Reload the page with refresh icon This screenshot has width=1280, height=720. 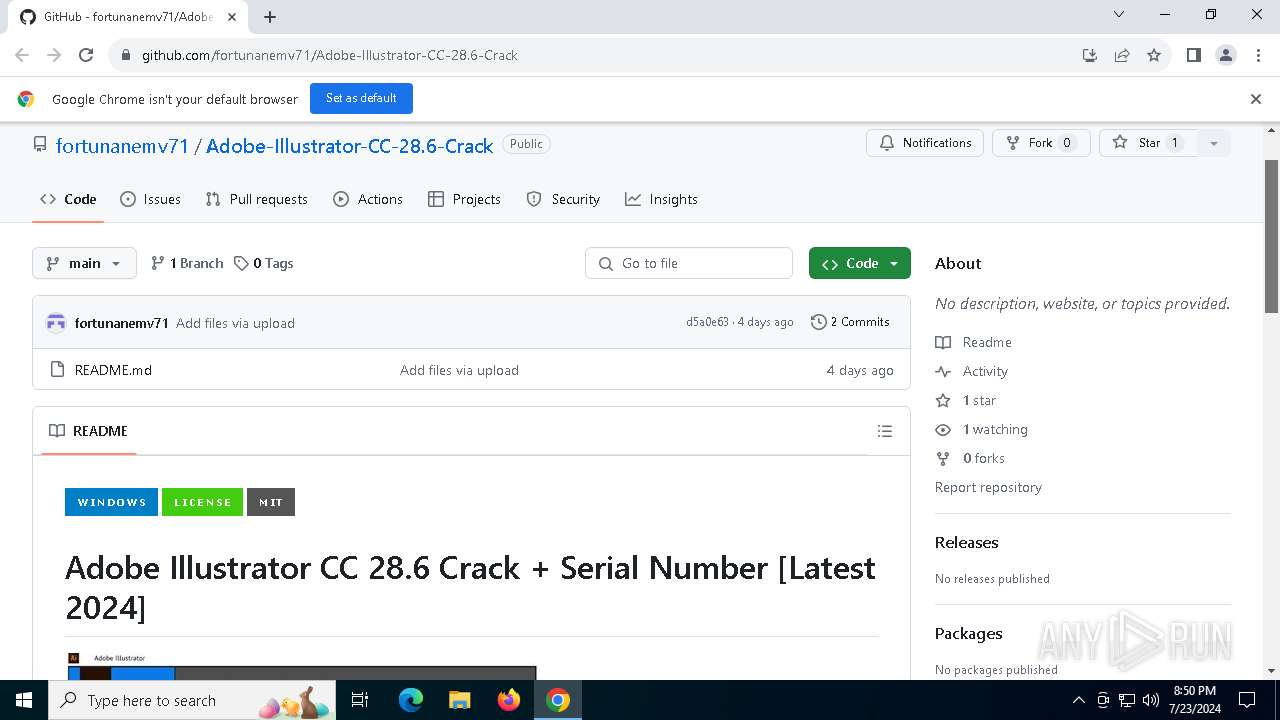point(86,55)
